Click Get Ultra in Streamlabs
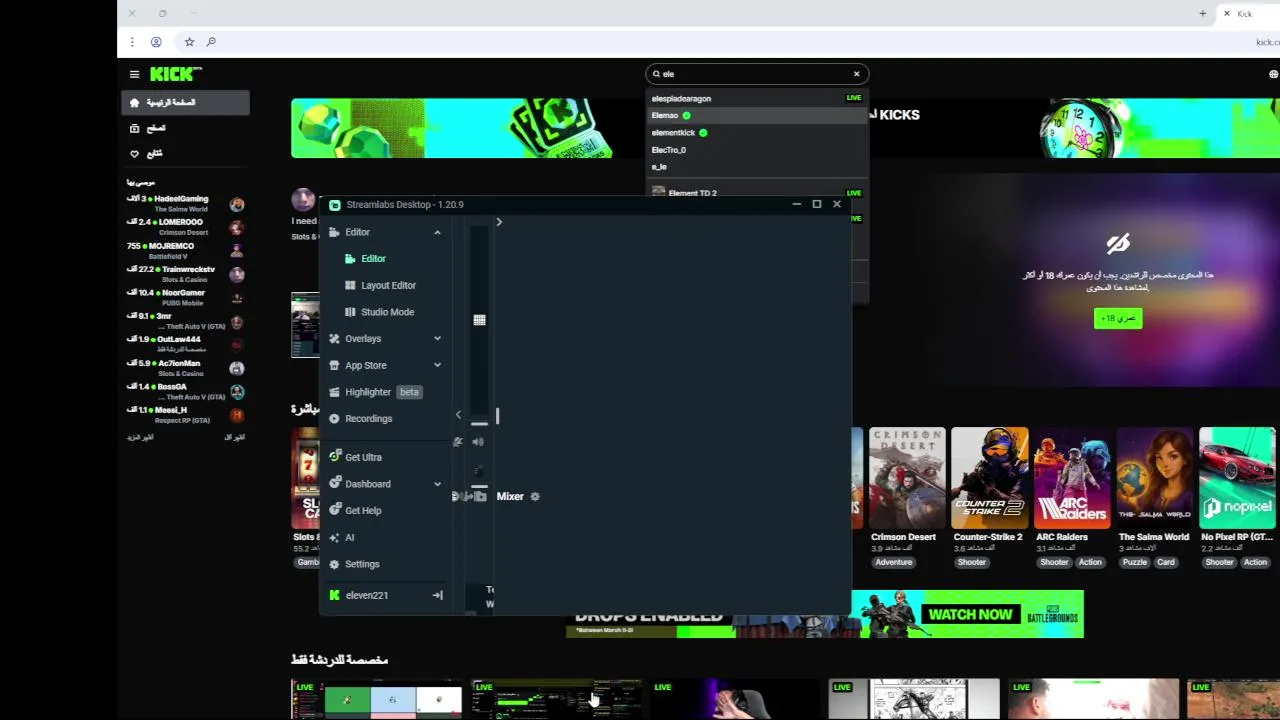The image size is (1280, 720). click(363, 457)
